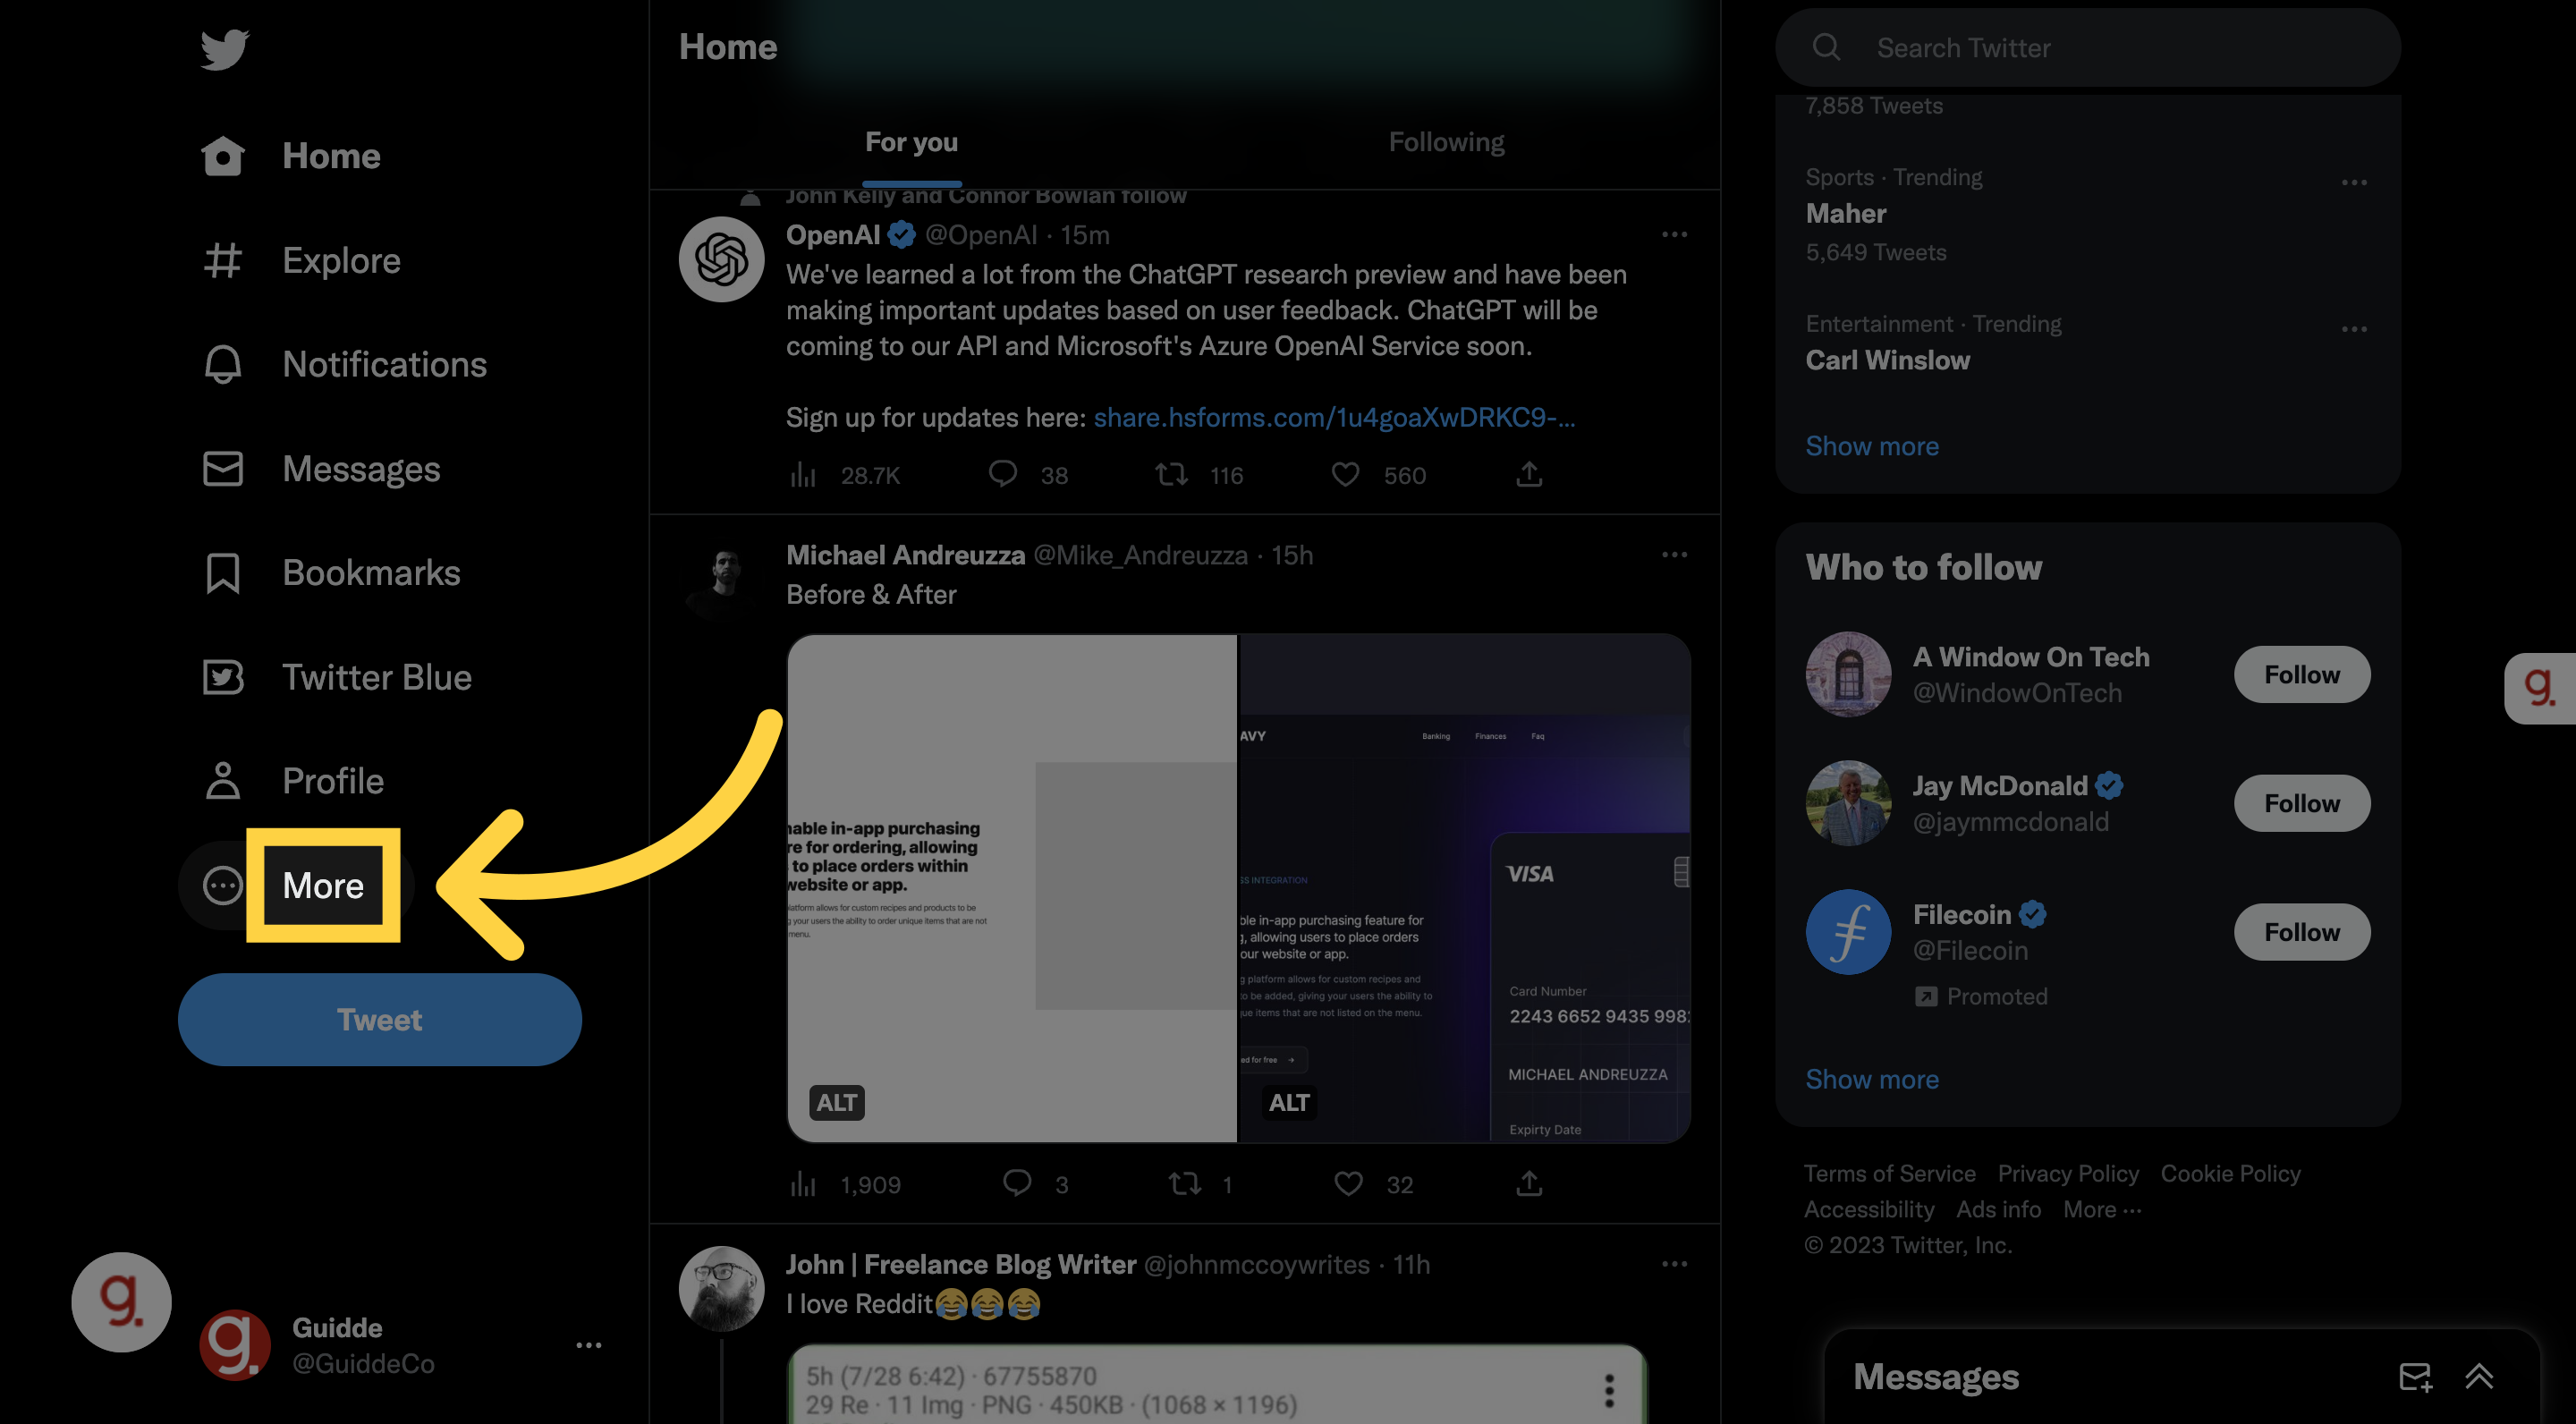Screen dimensions: 2576x1424
Task: Open options for the Maher trending topic
Action: 2354,181
